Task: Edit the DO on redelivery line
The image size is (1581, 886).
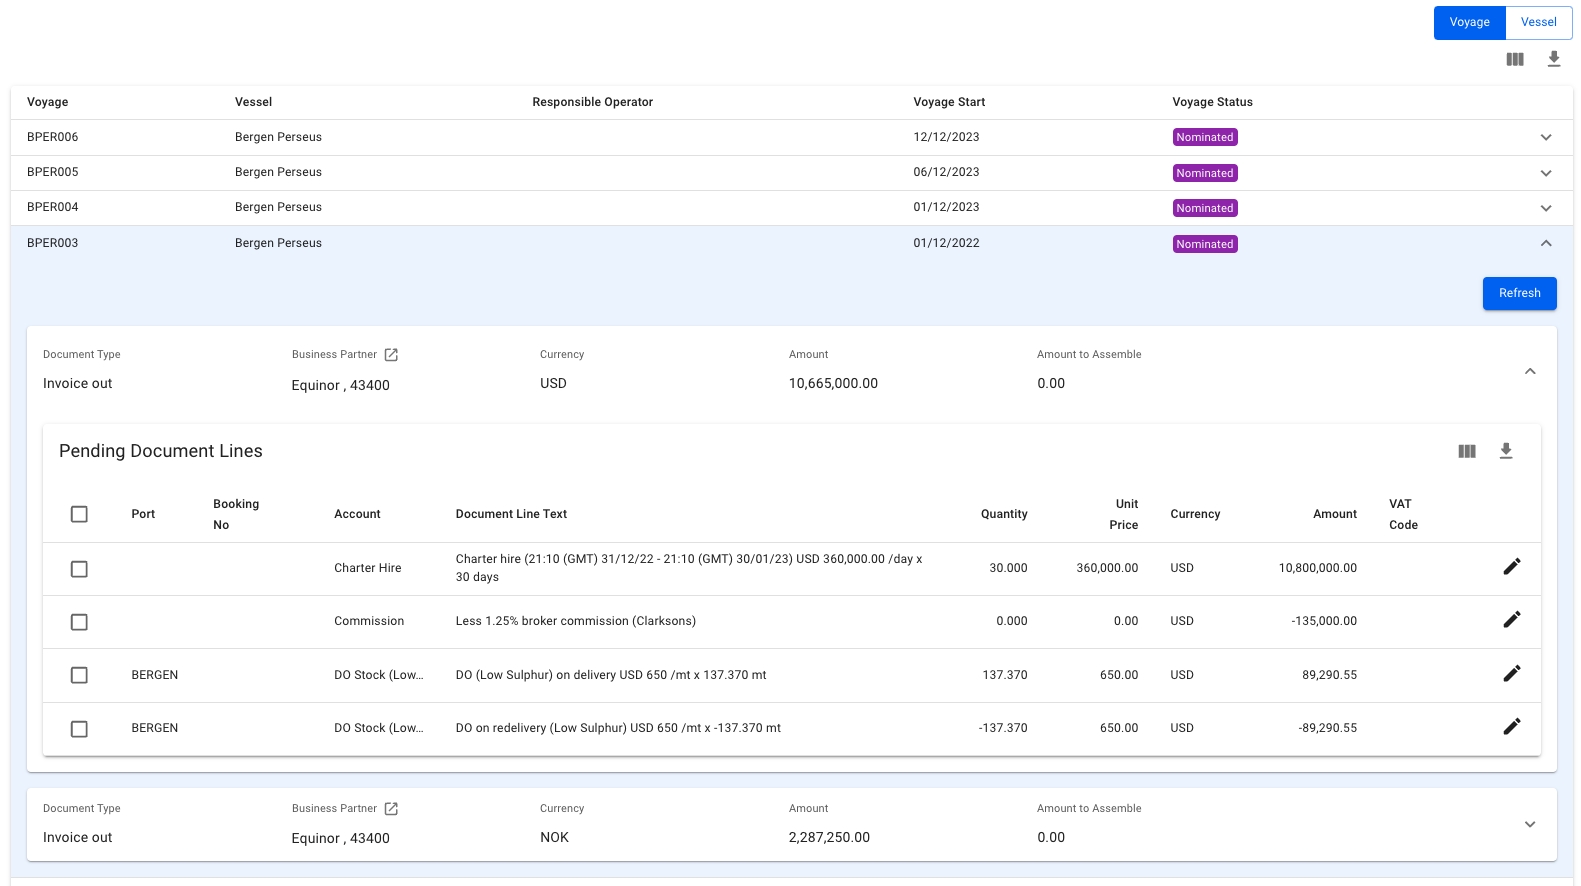Action: tap(1511, 727)
